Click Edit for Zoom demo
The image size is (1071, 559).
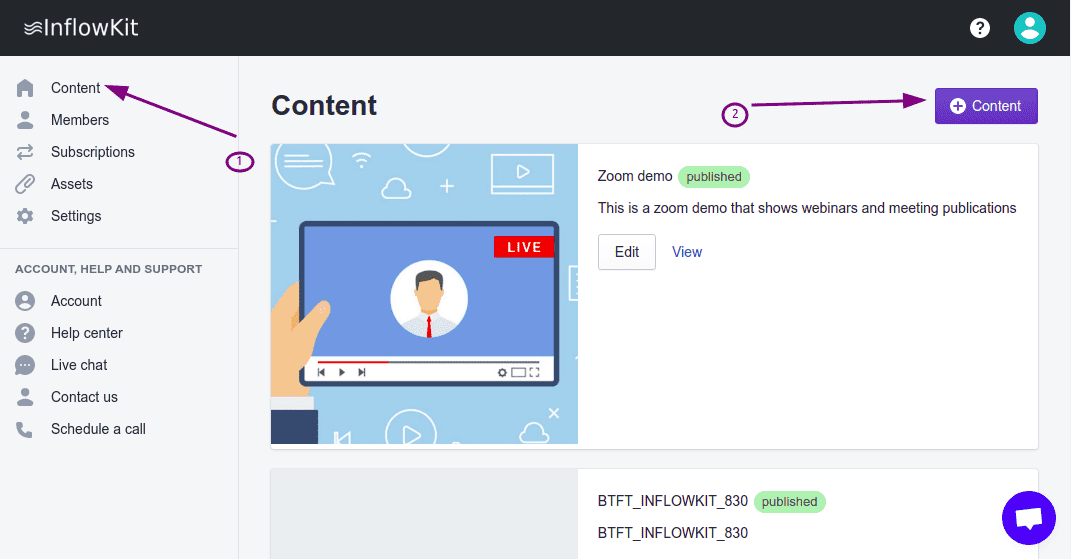626,252
